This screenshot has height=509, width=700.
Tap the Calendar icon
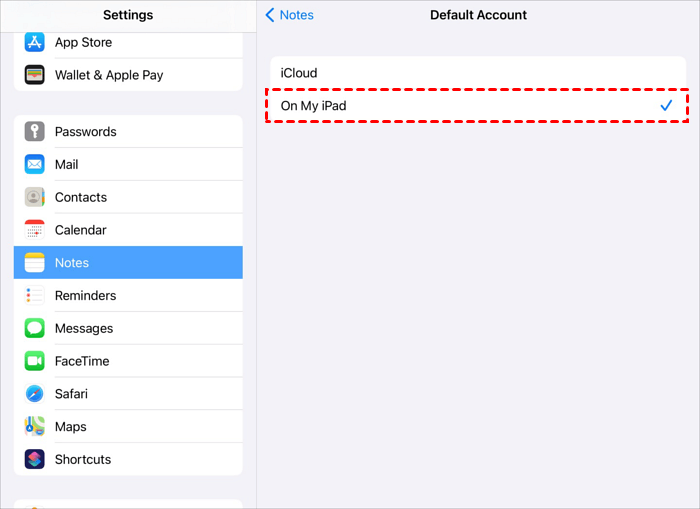[35, 230]
